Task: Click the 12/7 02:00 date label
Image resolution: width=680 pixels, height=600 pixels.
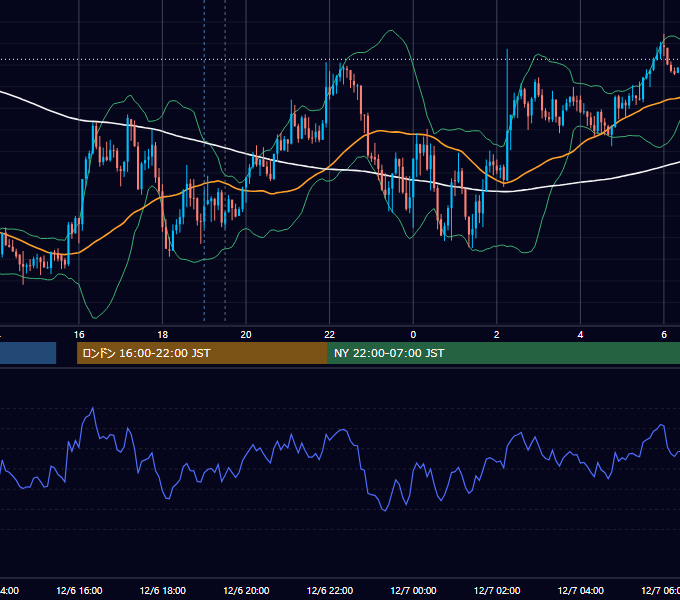Action: click(x=497, y=590)
